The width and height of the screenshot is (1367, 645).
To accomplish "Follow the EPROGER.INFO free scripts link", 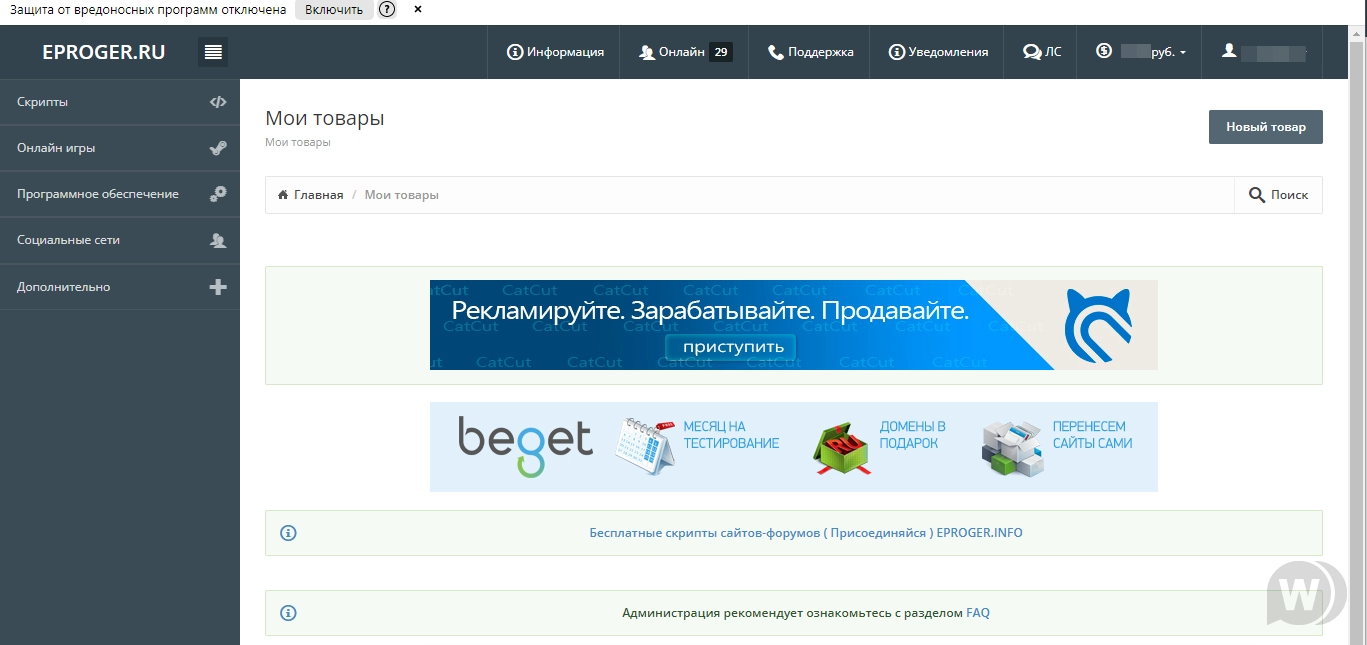I will pos(805,533).
